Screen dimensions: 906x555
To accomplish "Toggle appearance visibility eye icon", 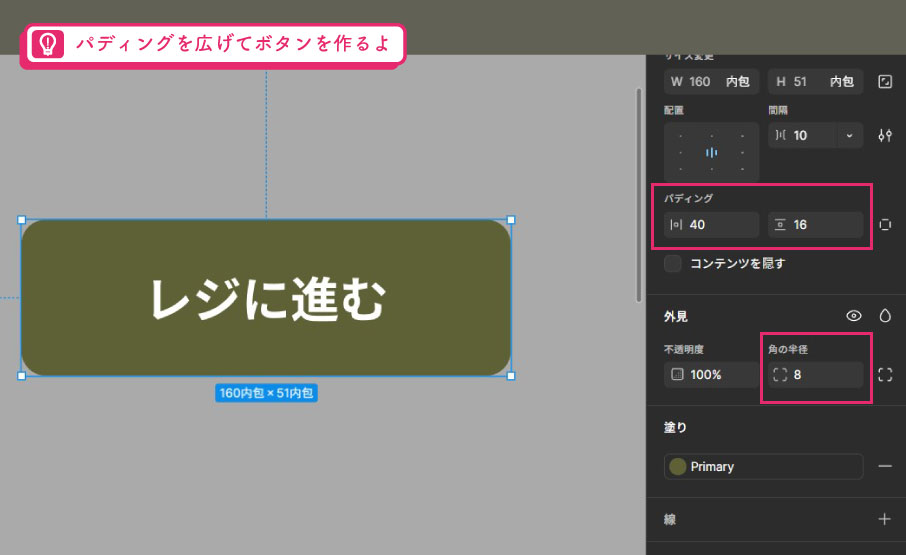I will (x=853, y=316).
